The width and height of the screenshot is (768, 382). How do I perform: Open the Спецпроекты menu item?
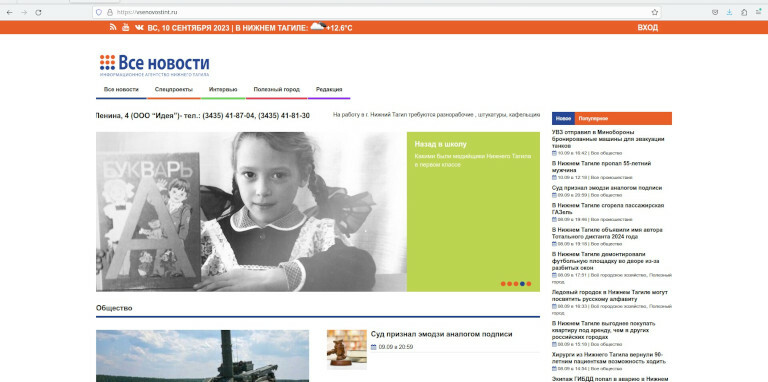173,90
